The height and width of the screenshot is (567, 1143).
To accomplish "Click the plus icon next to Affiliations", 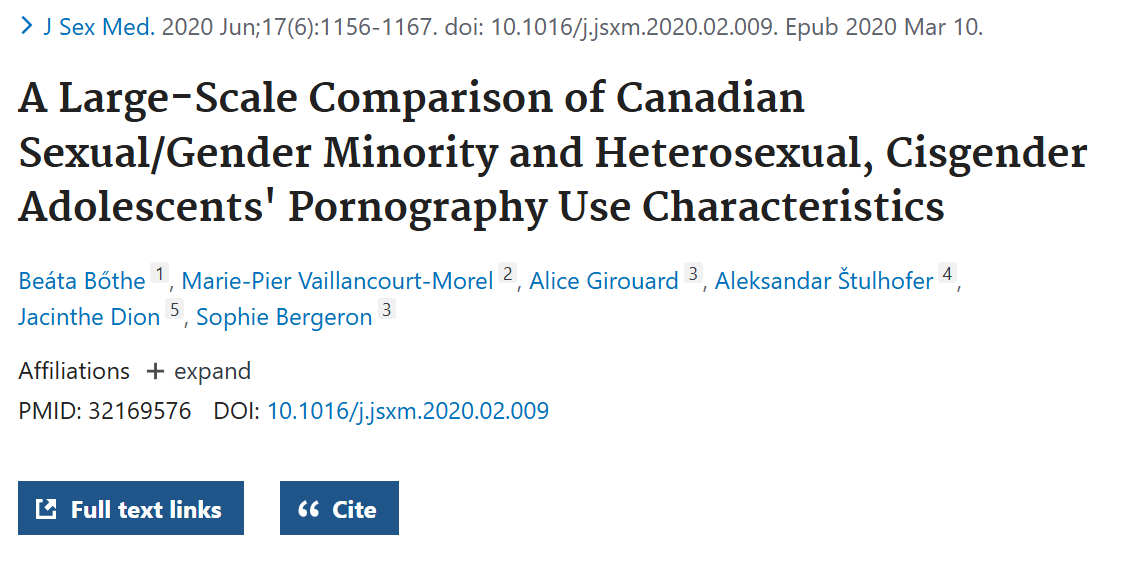I will [x=154, y=372].
